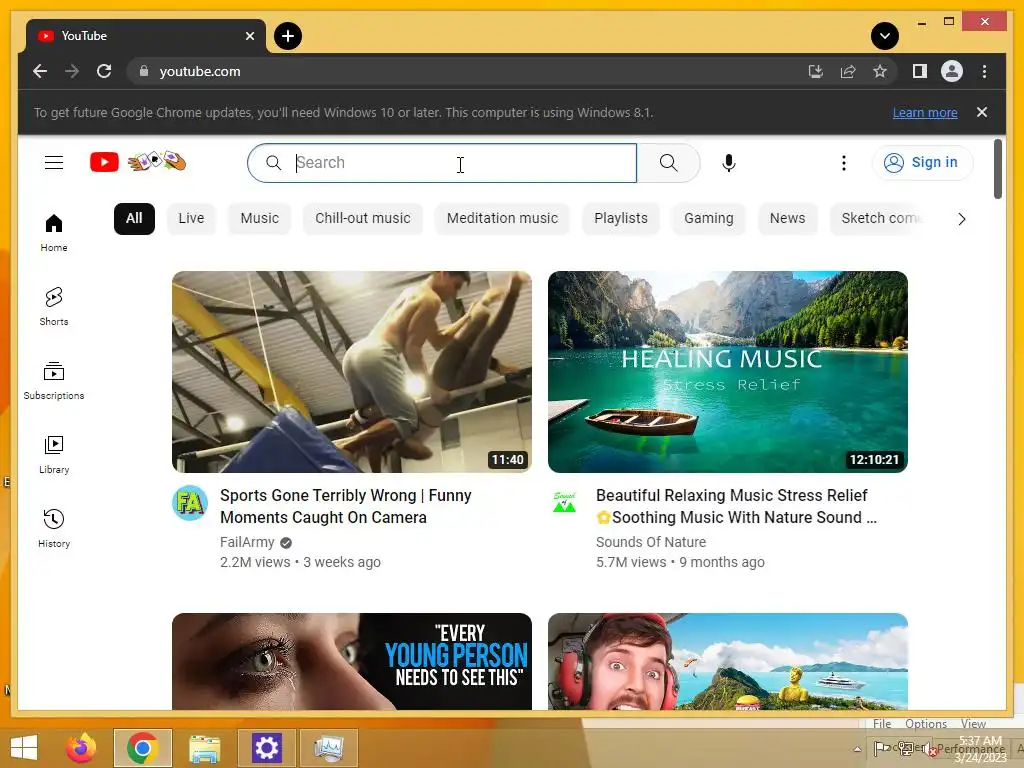Select the Meditation music chip
The image size is (1024, 768).
tap(502, 218)
